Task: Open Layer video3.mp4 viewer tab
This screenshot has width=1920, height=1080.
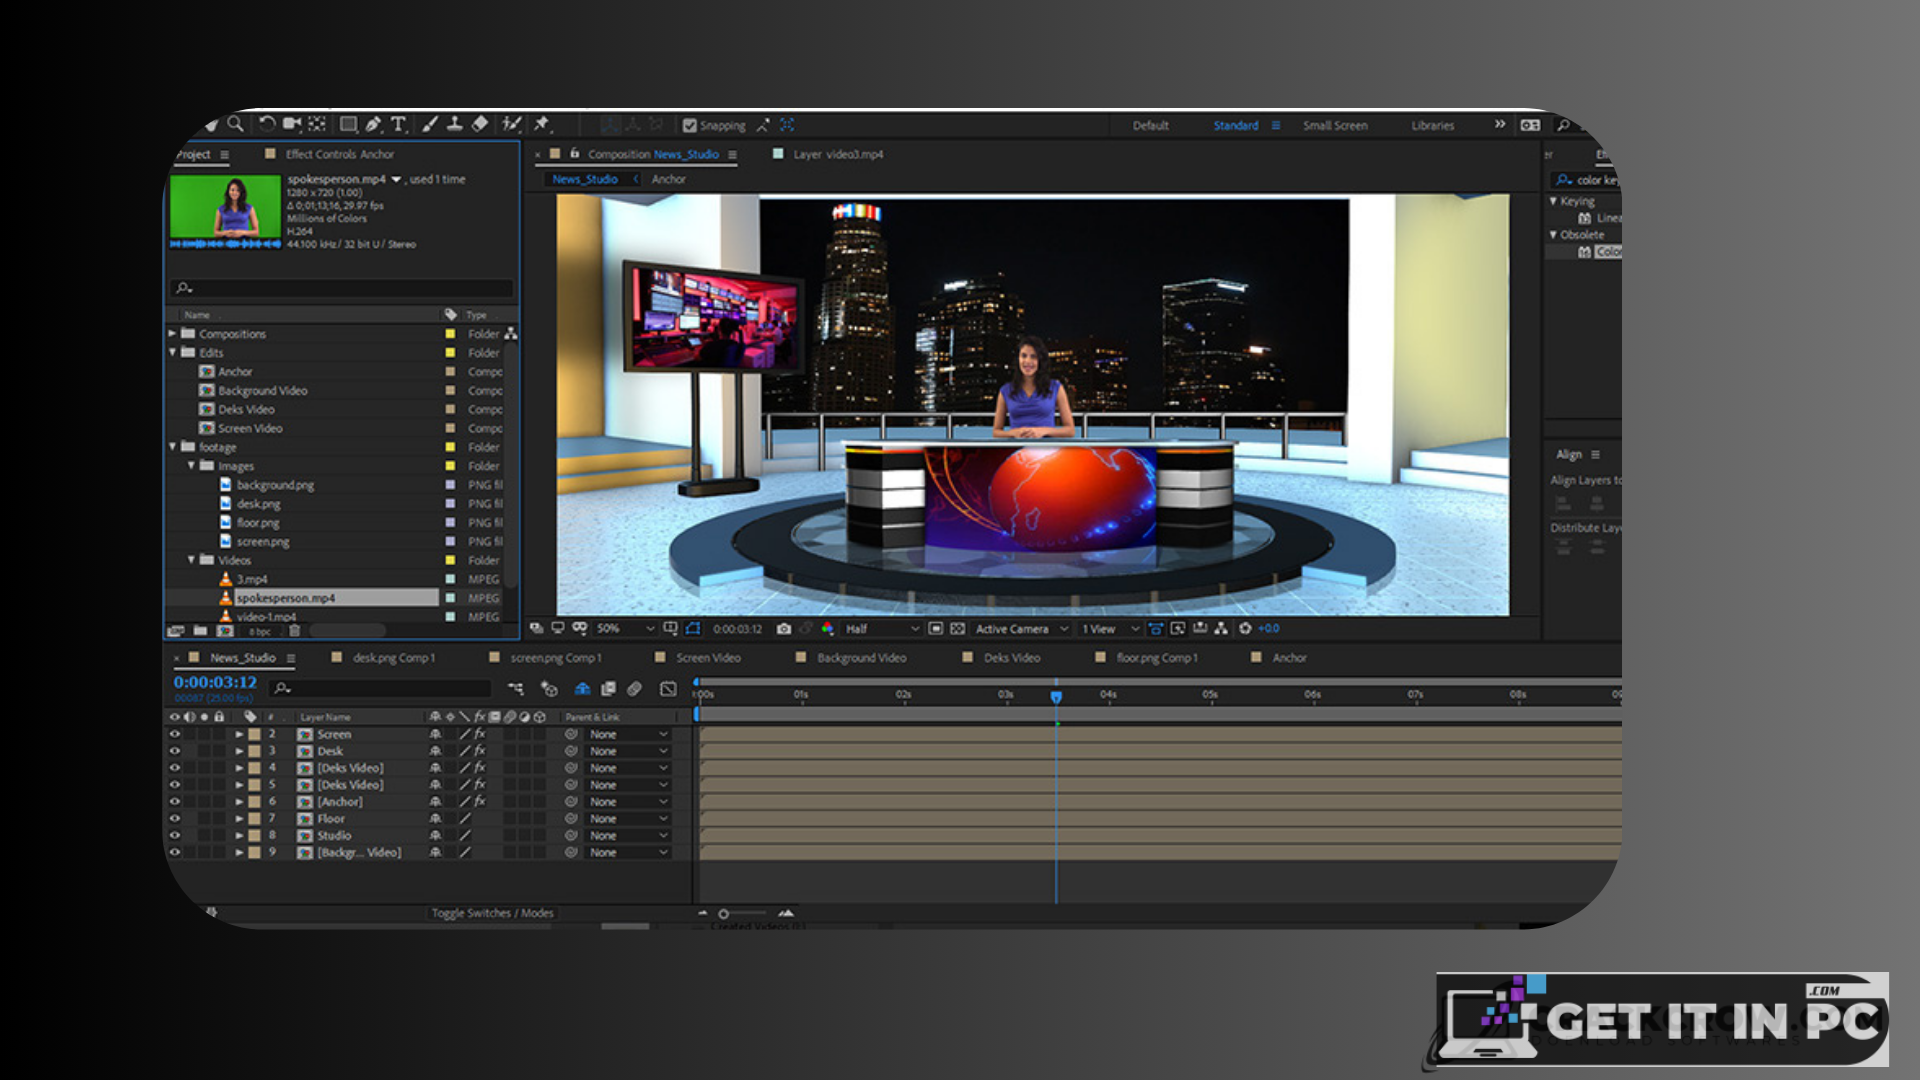Action: [x=838, y=154]
